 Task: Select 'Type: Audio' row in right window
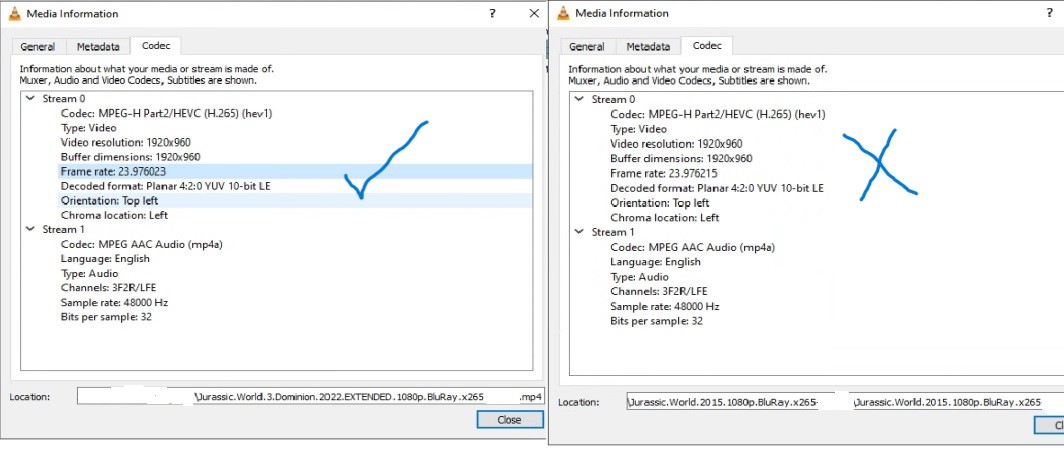639,277
